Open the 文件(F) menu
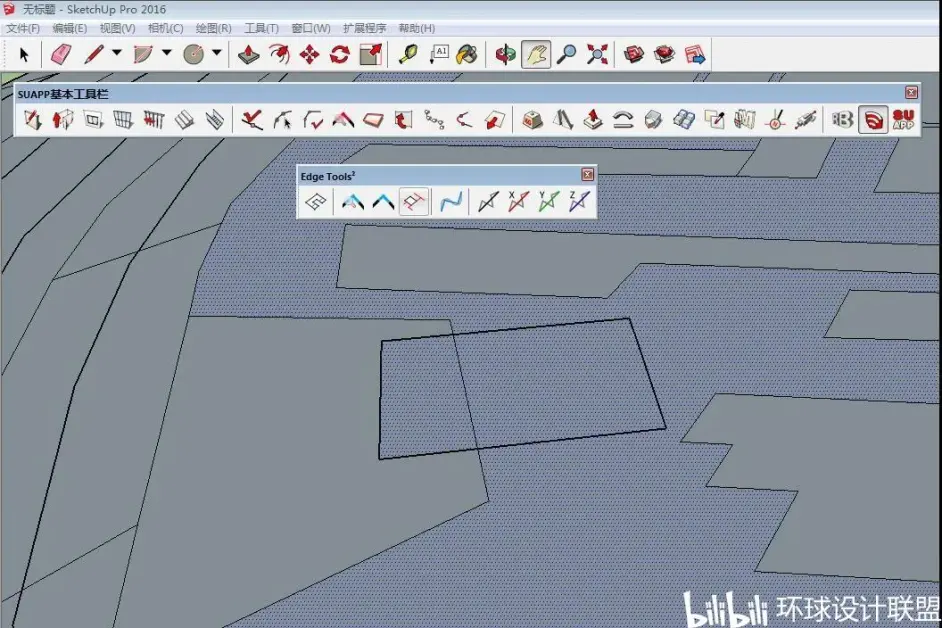The width and height of the screenshot is (942, 628). [x=23, y=28]
